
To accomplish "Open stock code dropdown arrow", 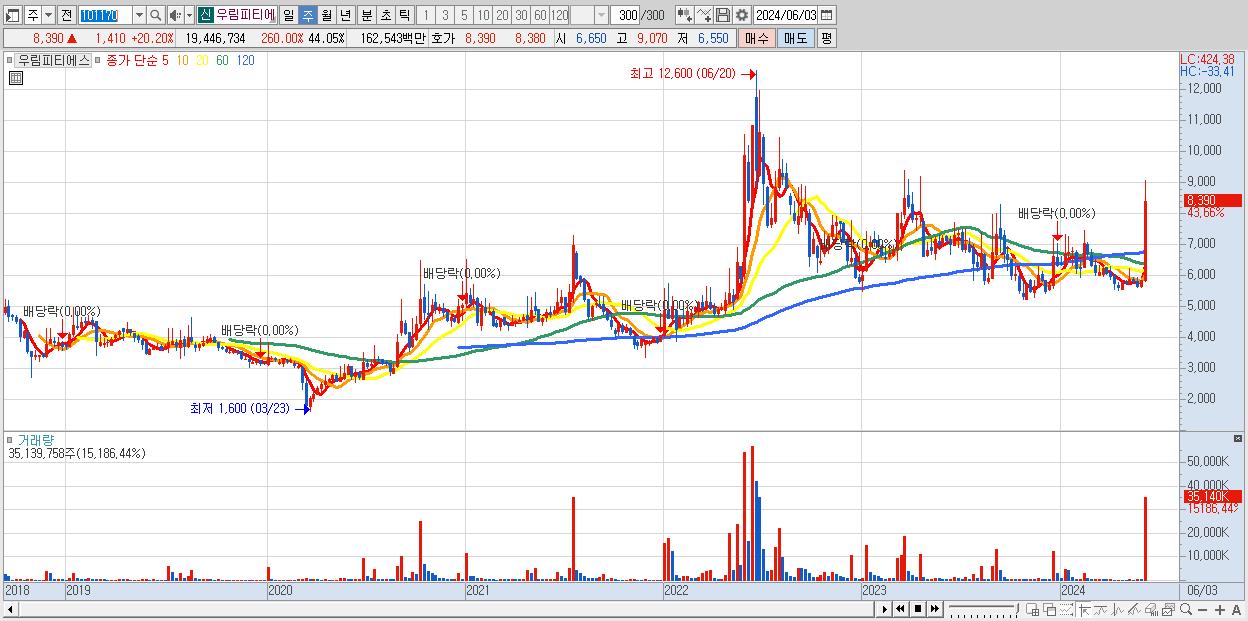I will 139,15.
